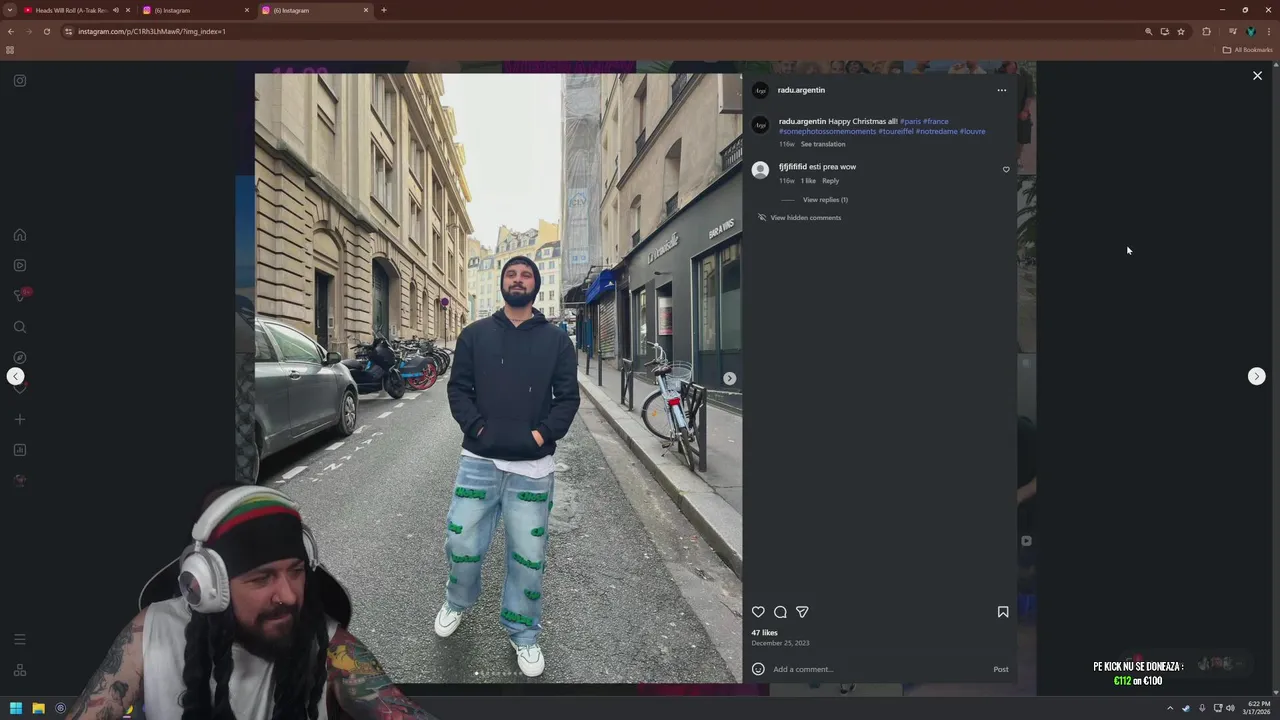
Task: Open Messages with notification badge
Action: pyautogui.click(x=20, y=295)
